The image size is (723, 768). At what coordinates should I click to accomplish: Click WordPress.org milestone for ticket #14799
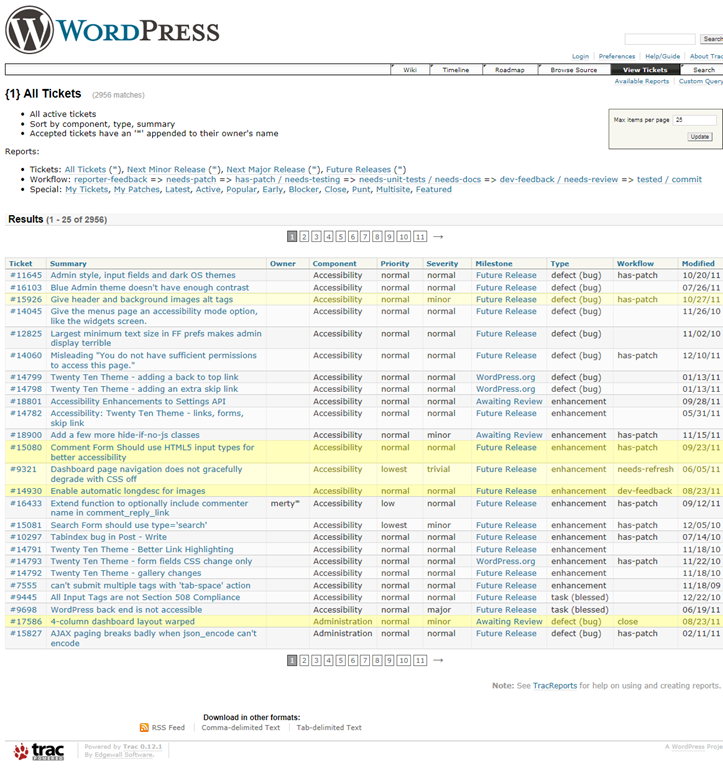coord(506,377)
